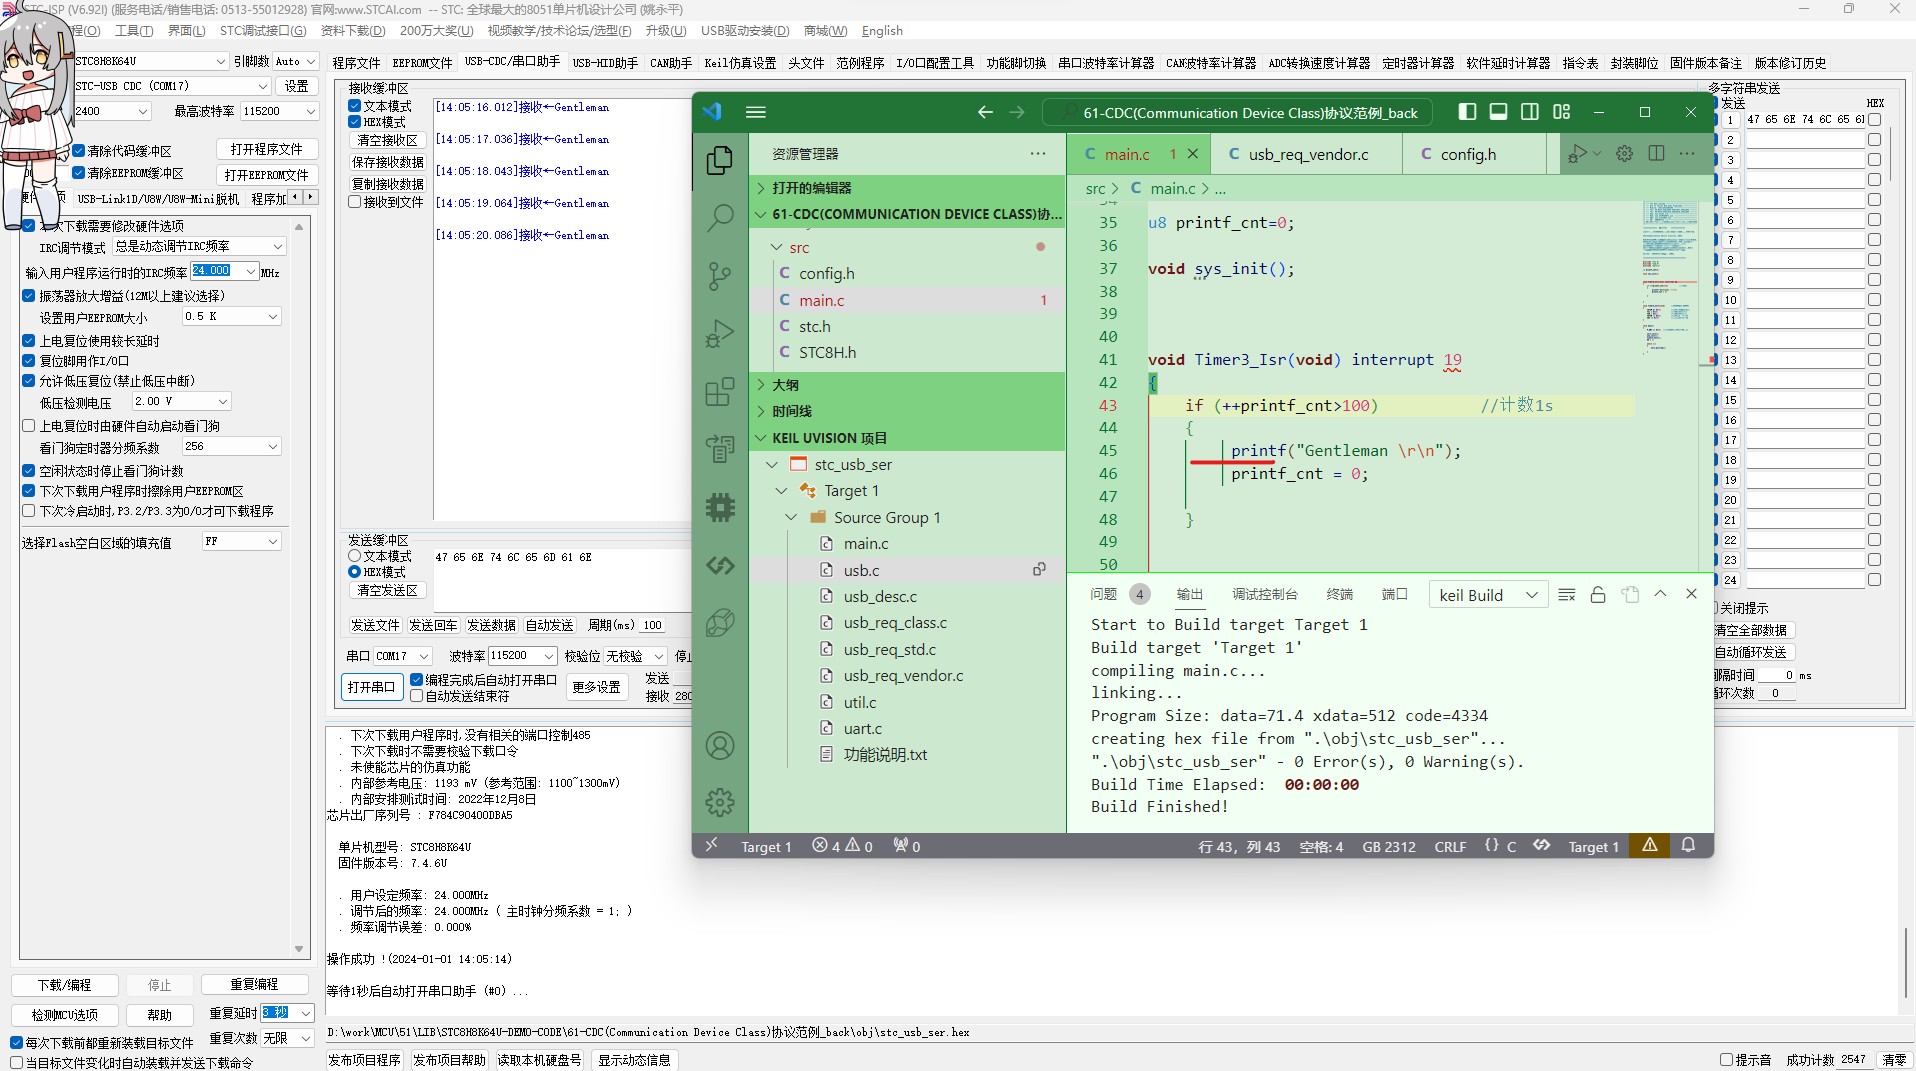
Task: Open the Explorer view in VS Code
Action: (719, 160)
